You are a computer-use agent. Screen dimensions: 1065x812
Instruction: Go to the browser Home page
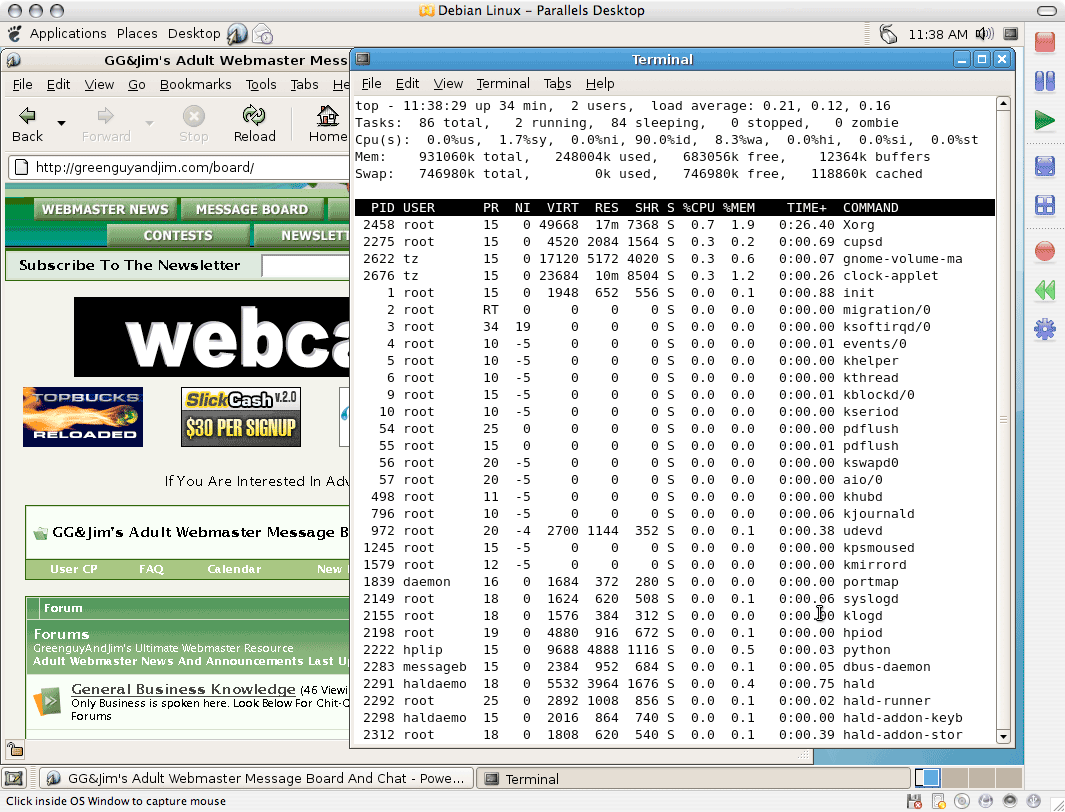pos(327,124)
